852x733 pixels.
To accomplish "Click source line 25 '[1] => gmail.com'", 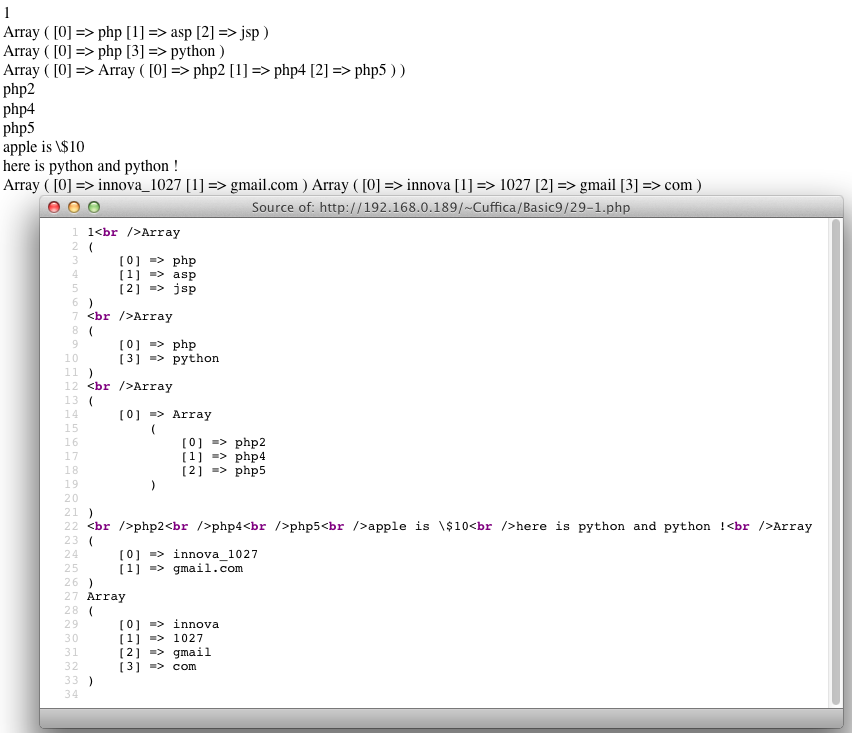I will coord(181,568).
